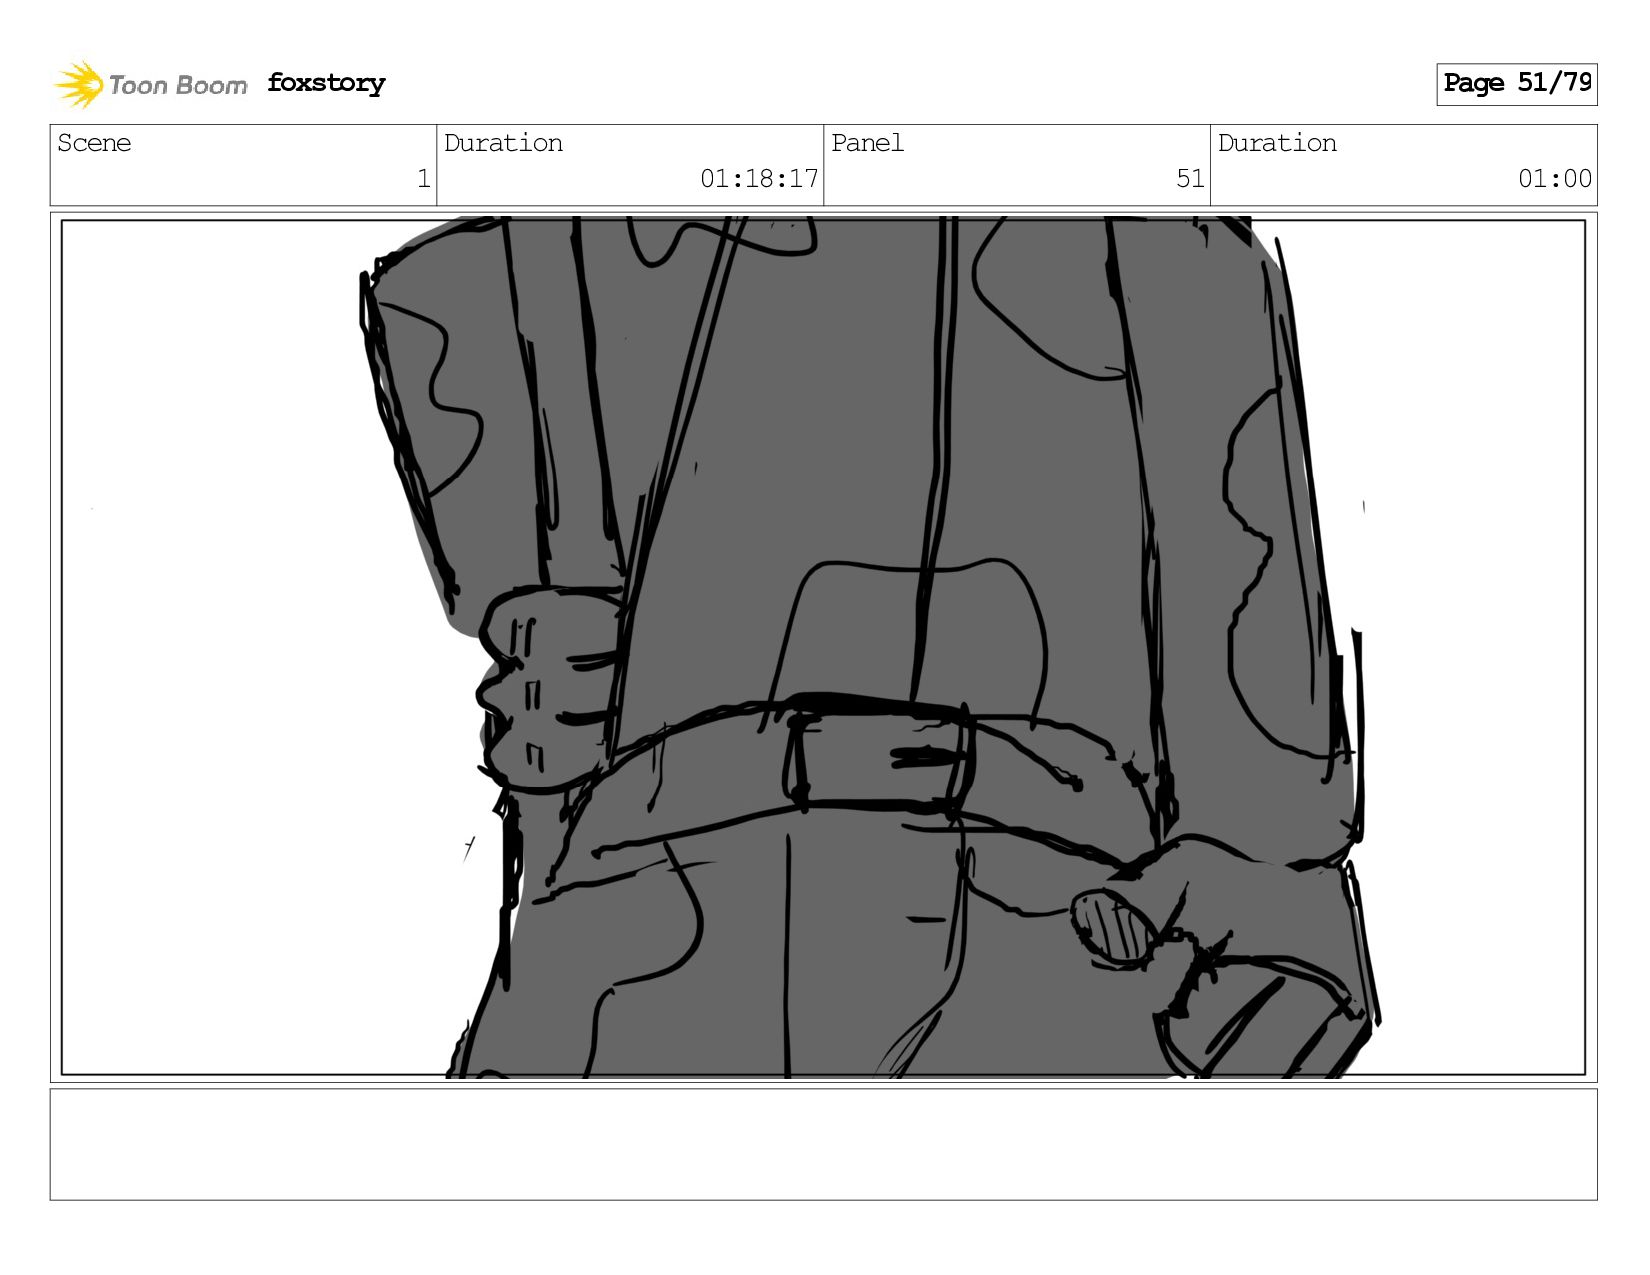Click the 'Scene' header label

coord(94,143)
